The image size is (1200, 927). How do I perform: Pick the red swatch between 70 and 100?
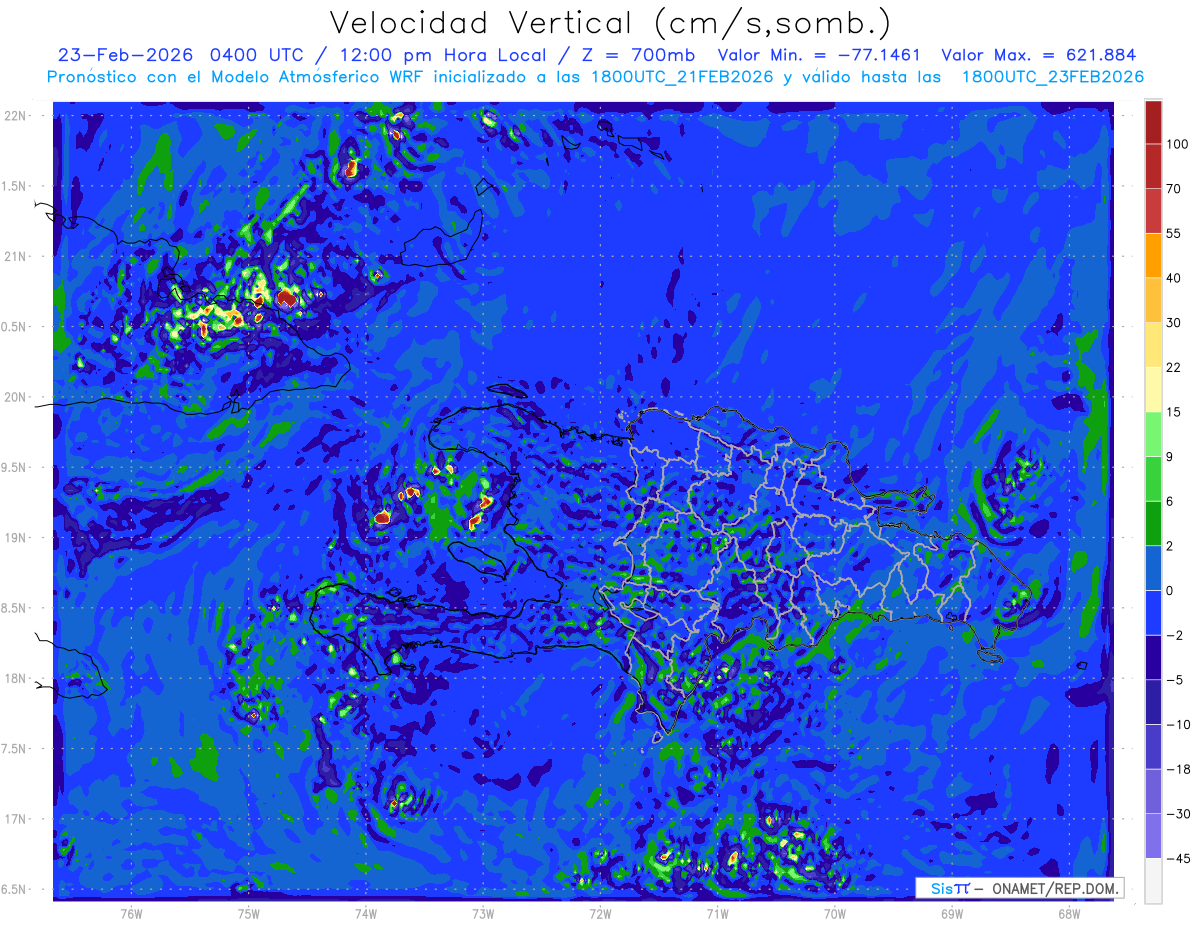(1153, 166)
